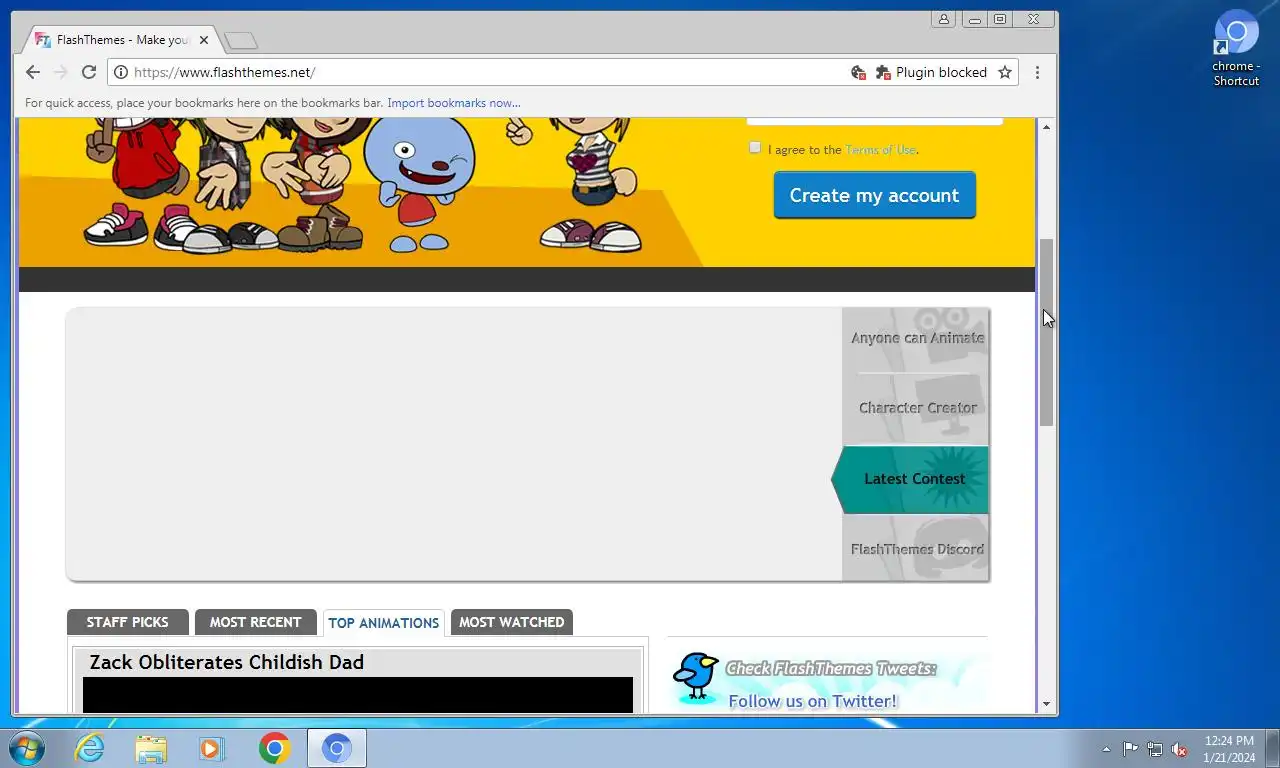This screenshot has width=1280, height=768.
Task: Click the page scrollbar down arrow
Action: pos(1047,704)
